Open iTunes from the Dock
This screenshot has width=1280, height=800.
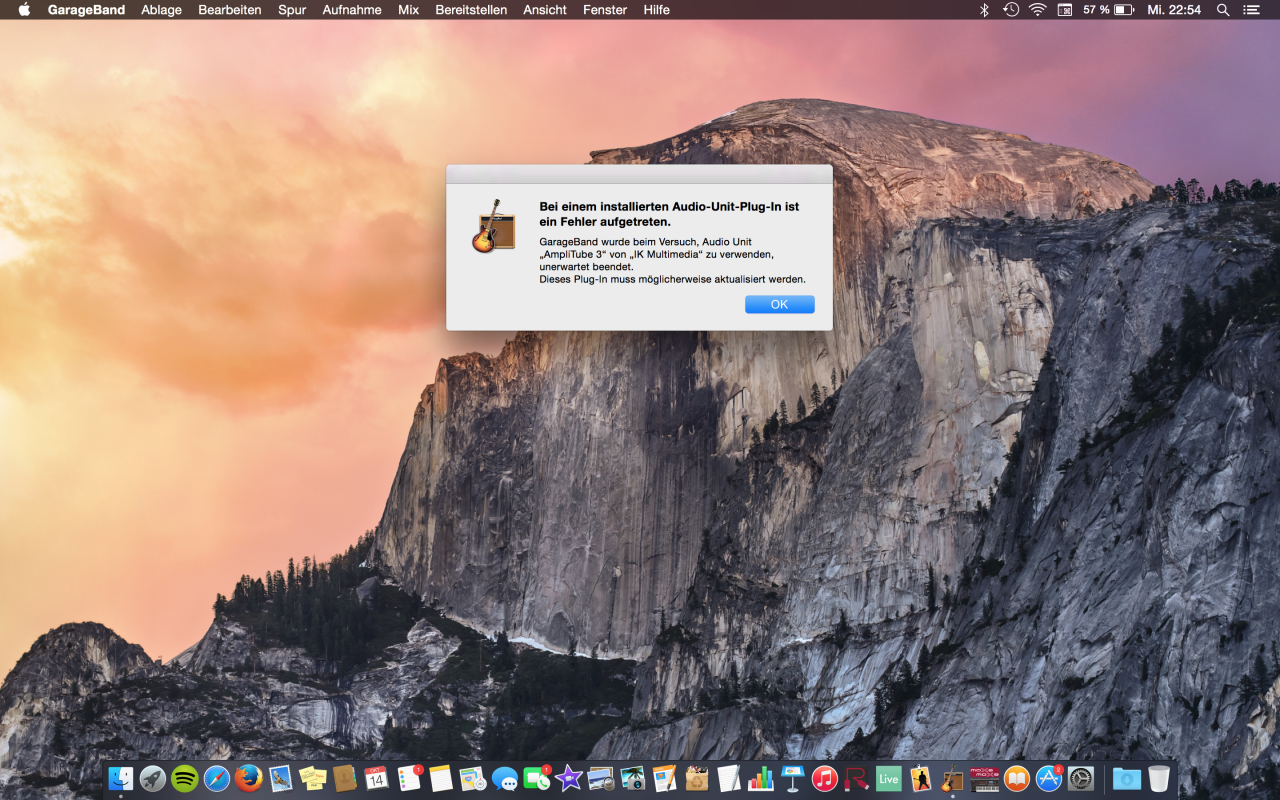[x=824, y=778]
